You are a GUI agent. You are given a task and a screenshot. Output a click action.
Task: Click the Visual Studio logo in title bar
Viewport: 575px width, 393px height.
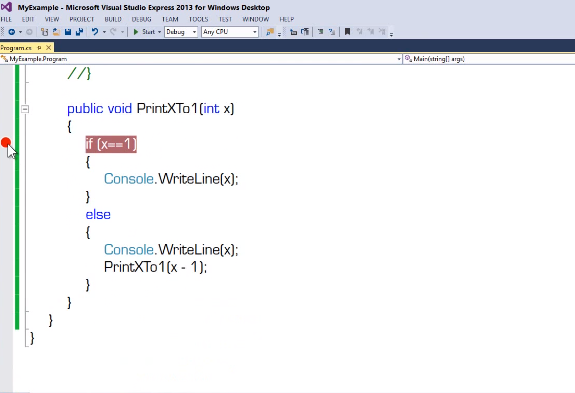click(6, 7)
